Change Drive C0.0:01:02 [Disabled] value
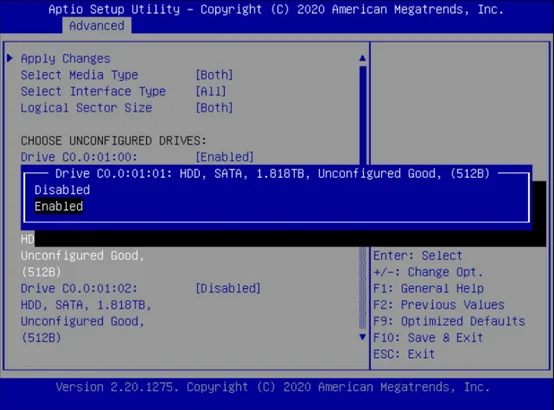This screenshot has width=554, height=410. click(x=228, y=288)
